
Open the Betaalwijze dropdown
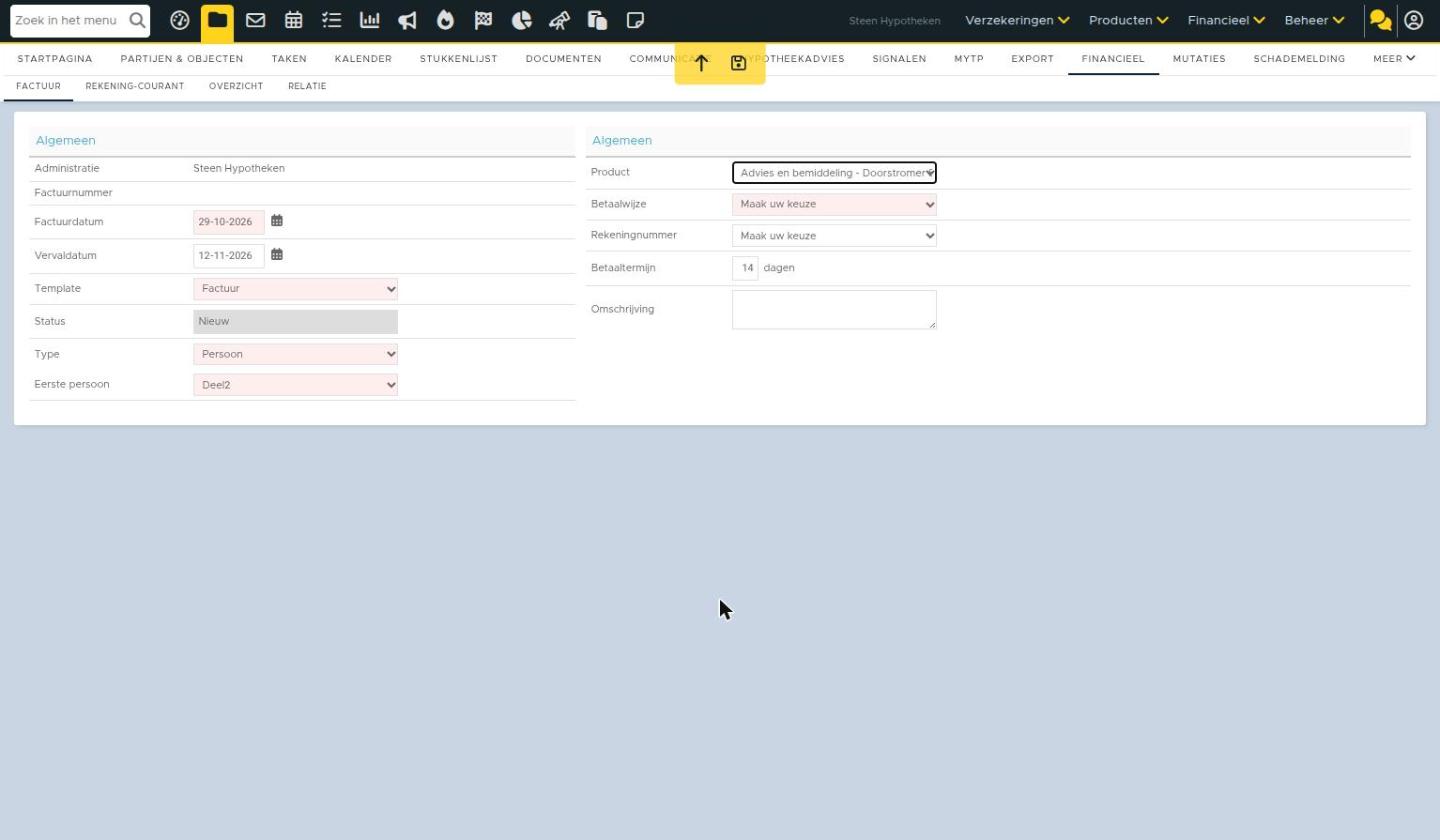click(x=834, y=204)
